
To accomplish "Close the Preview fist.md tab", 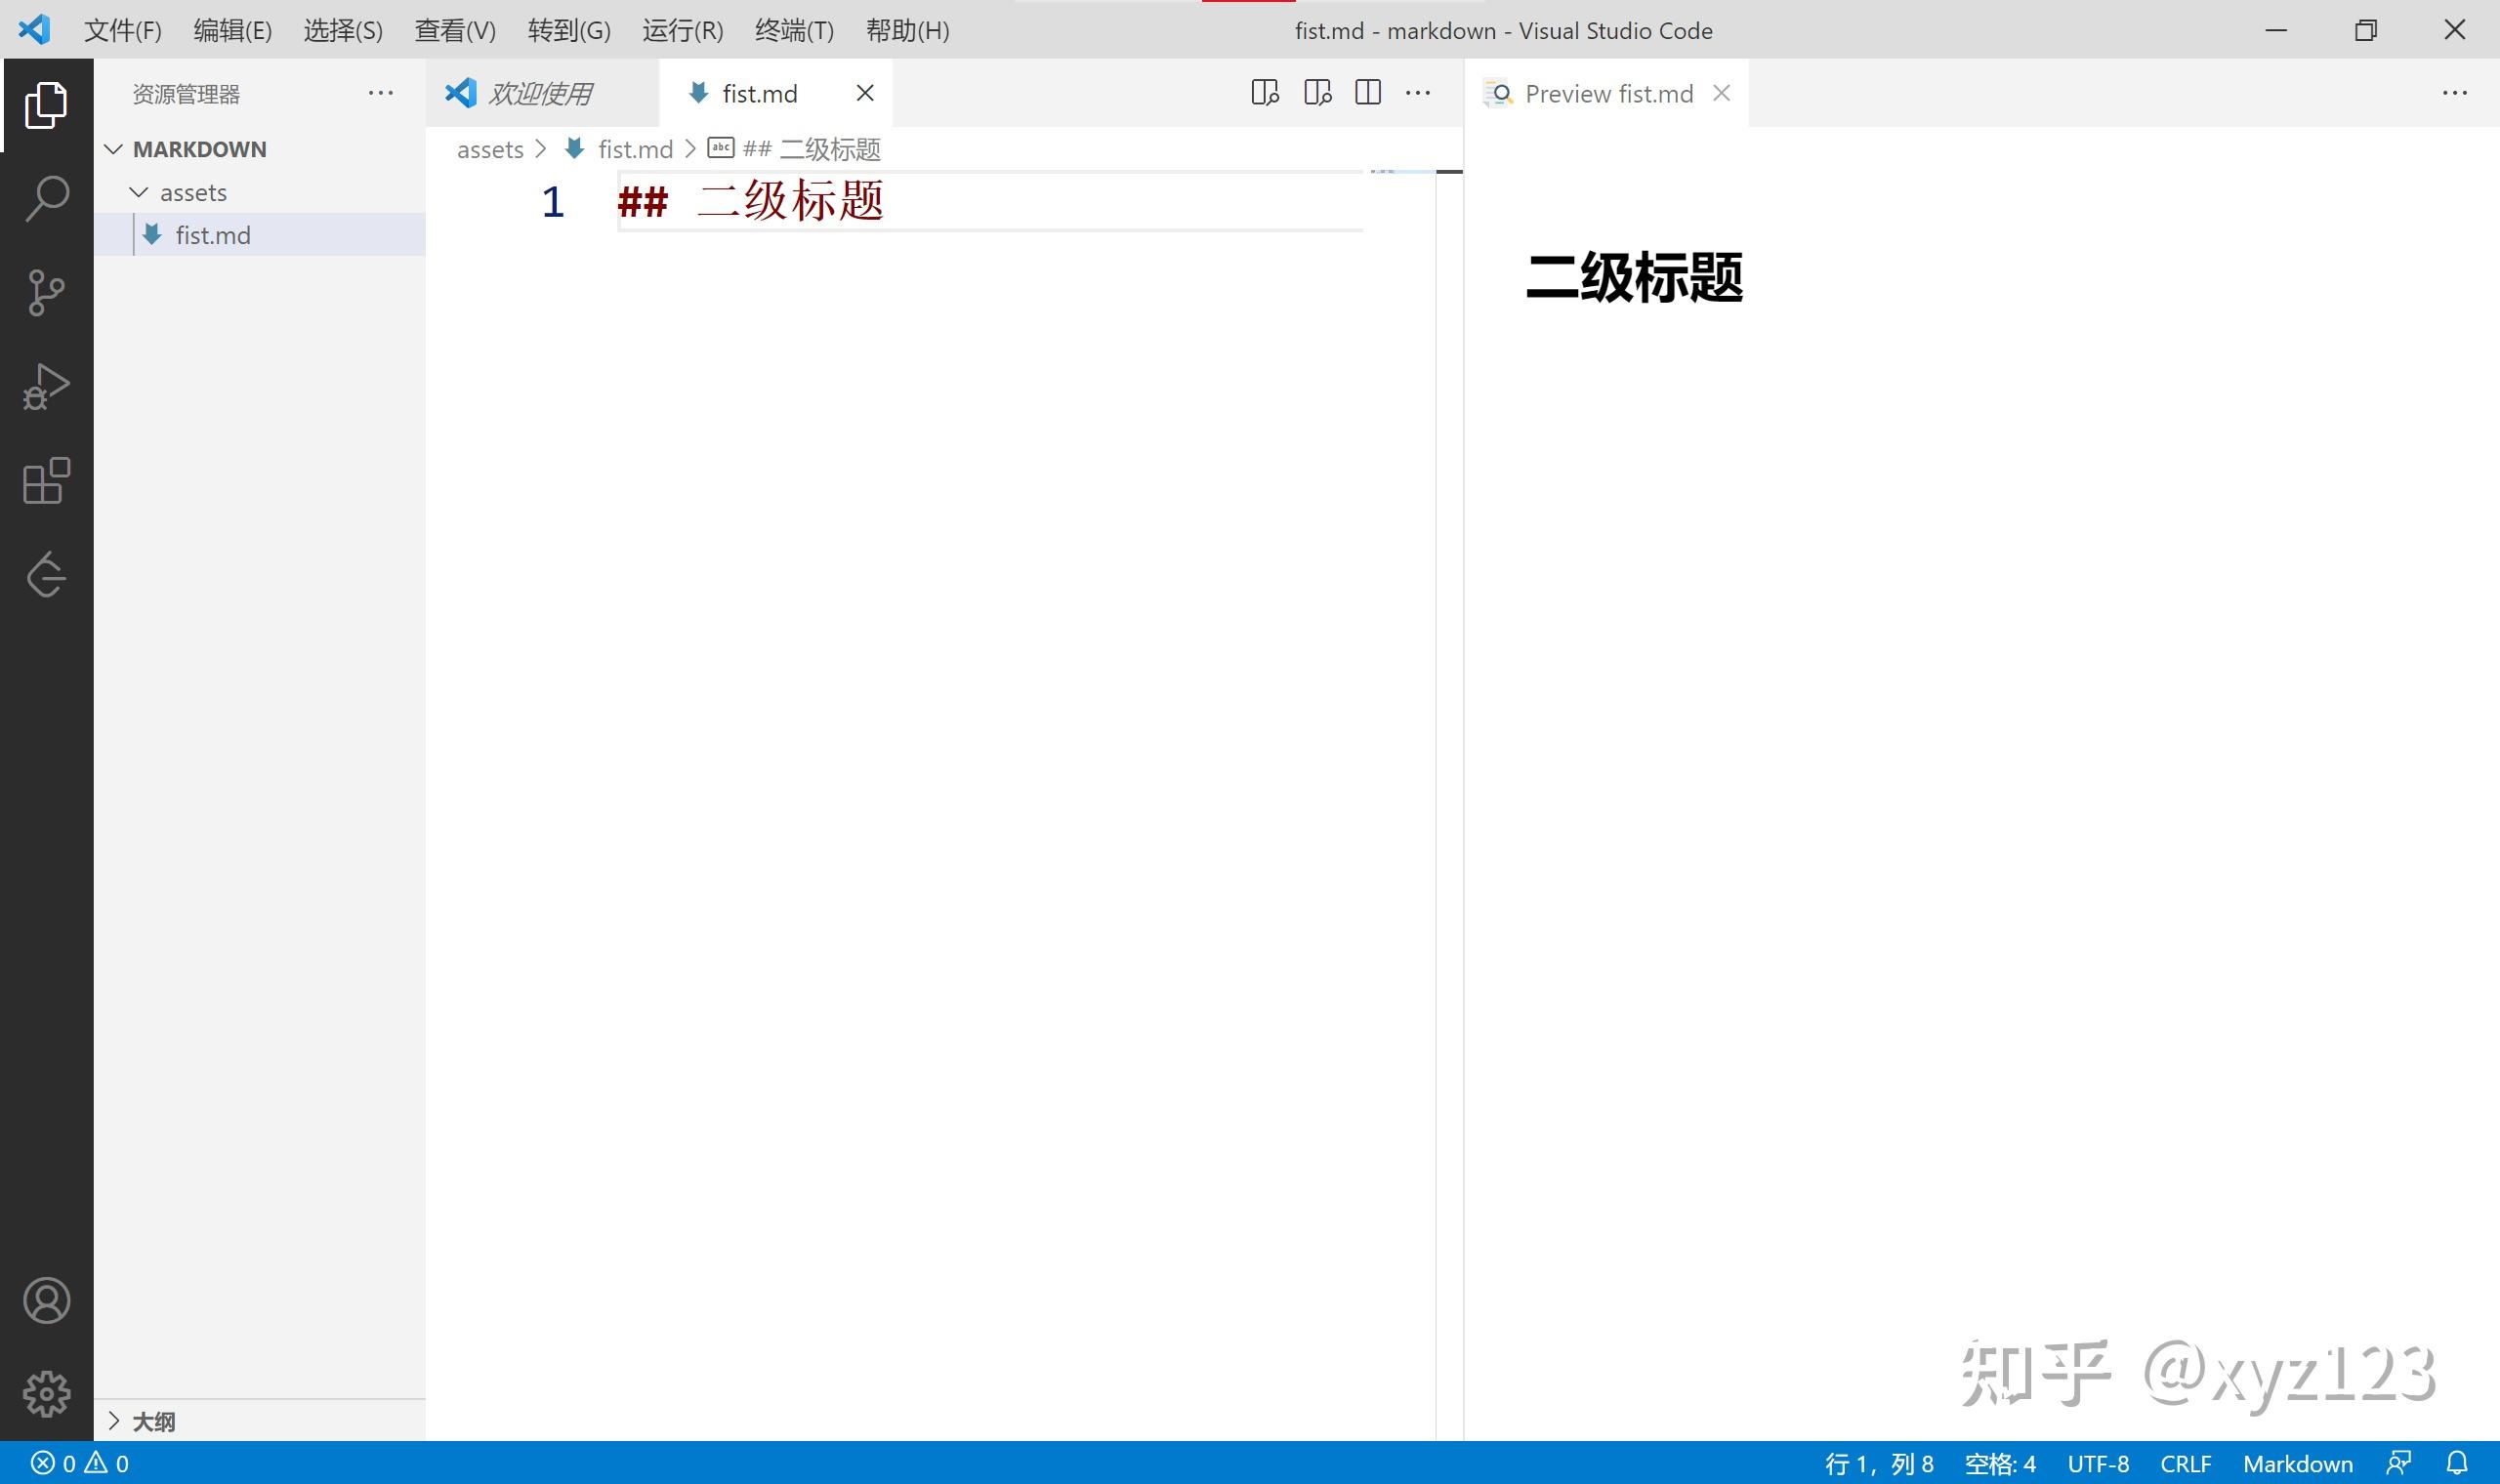I will coord(1722,92).
